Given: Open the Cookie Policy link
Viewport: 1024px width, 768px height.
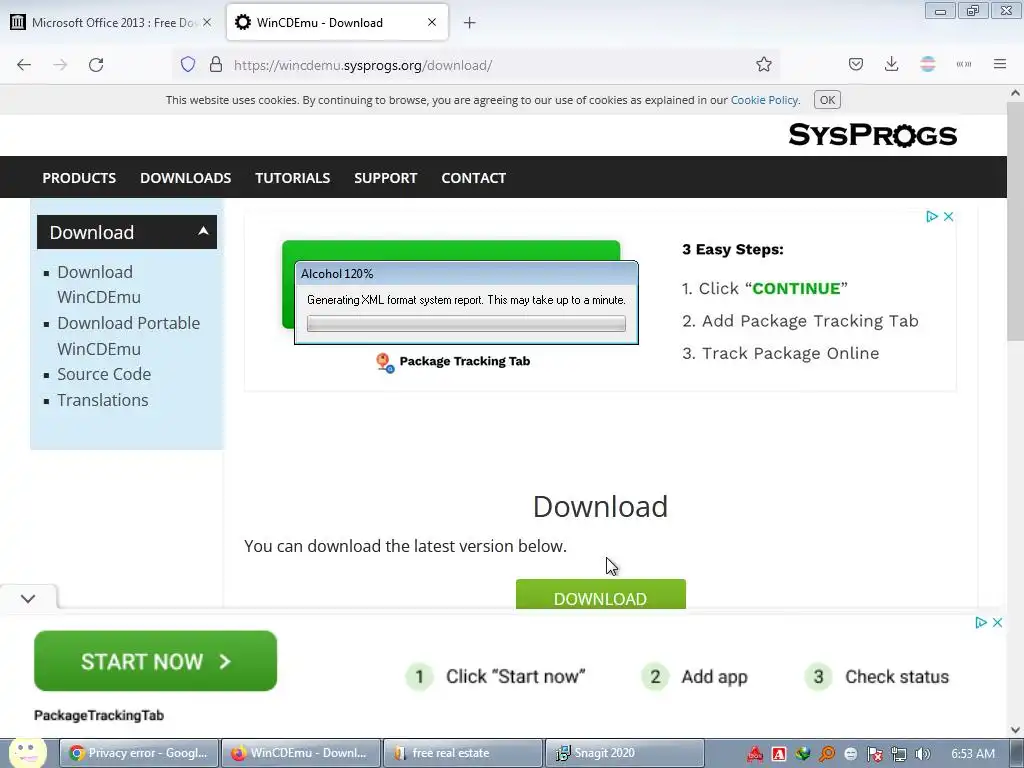Looking at the screenshot, I should tap(764, 100).
